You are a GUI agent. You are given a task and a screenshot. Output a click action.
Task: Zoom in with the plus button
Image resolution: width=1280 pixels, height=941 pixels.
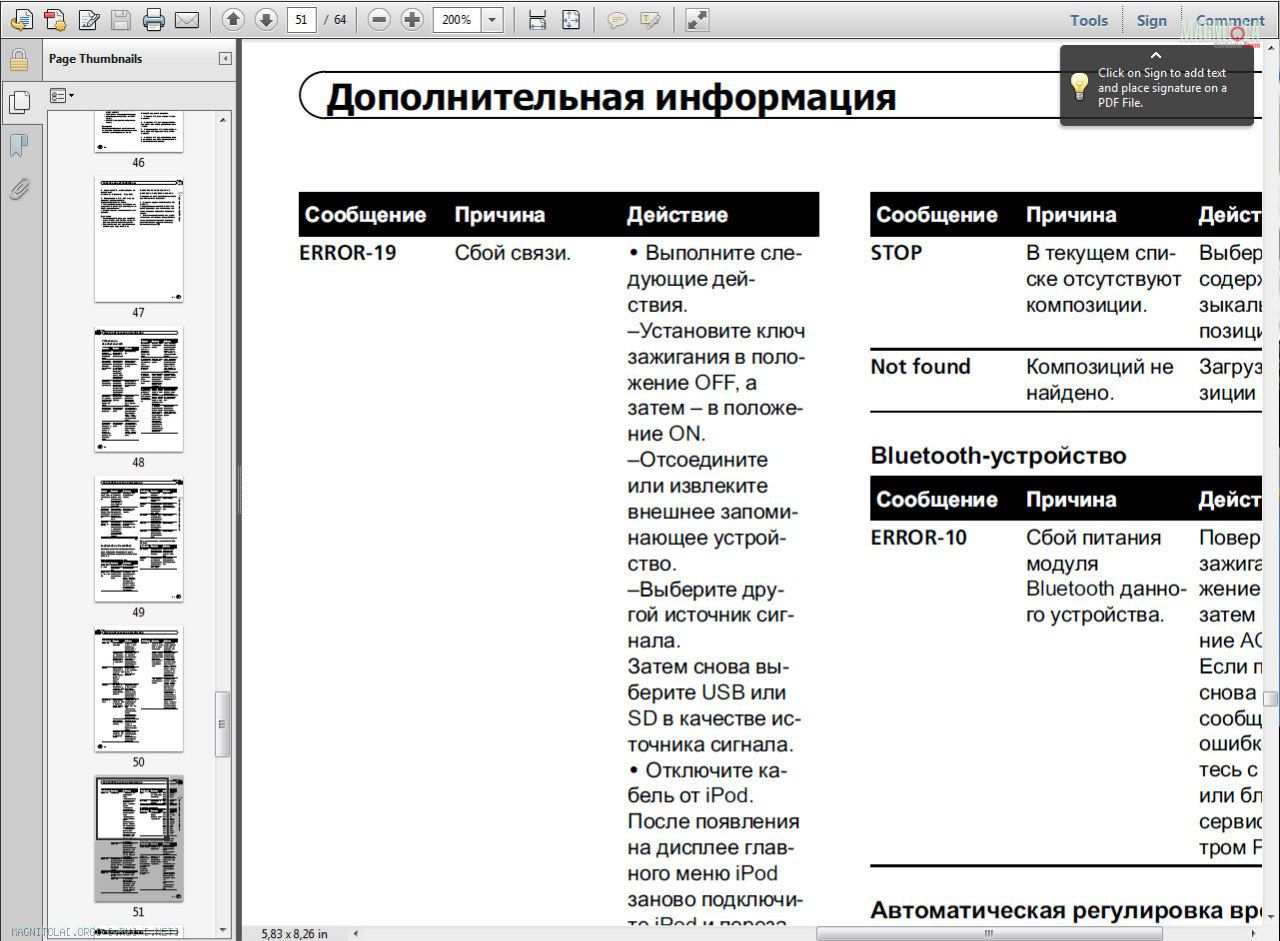click(412, 19)
